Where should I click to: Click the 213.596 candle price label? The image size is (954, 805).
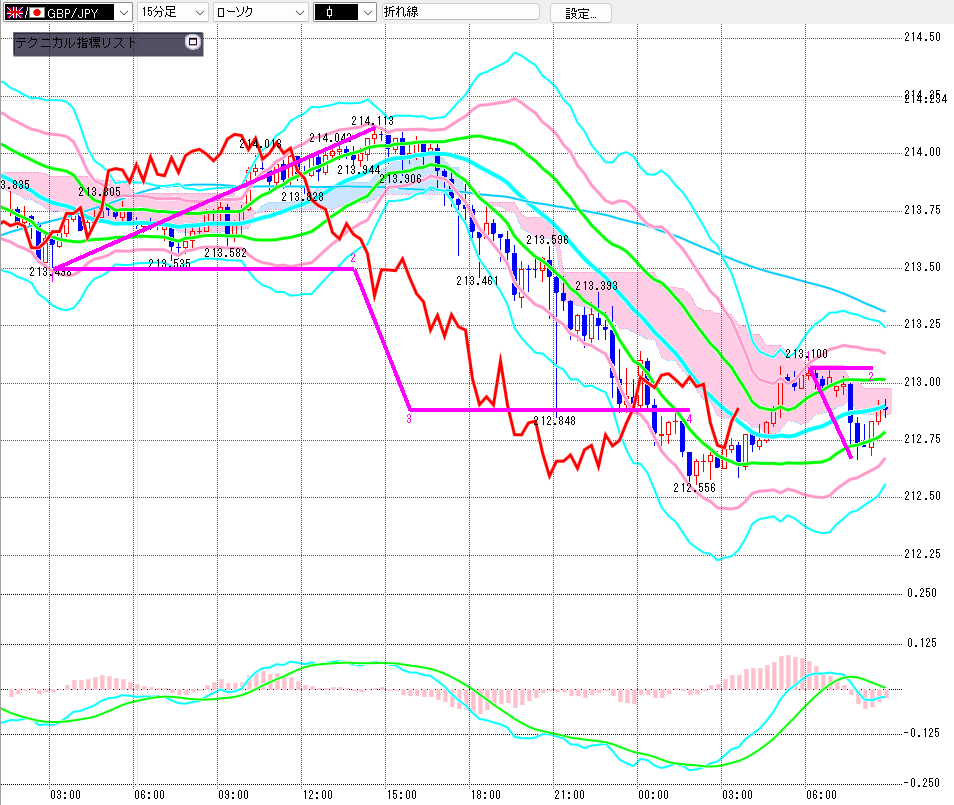[546, 240]
